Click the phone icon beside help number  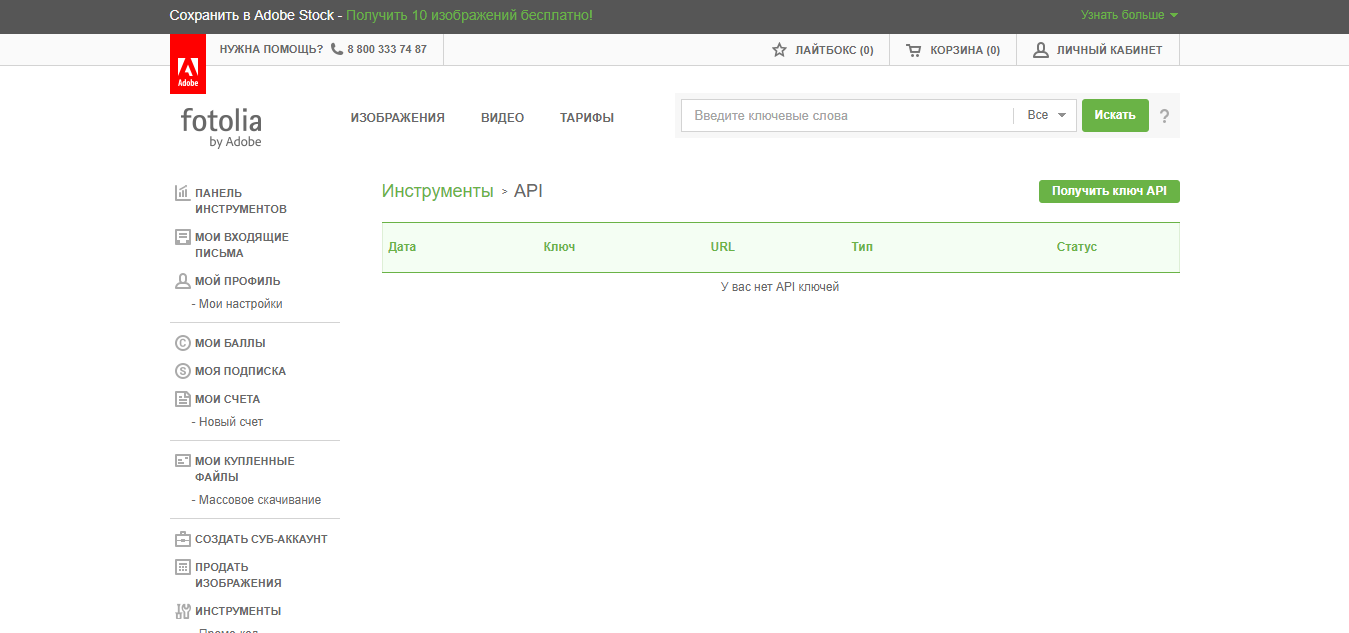click(337, 49)
